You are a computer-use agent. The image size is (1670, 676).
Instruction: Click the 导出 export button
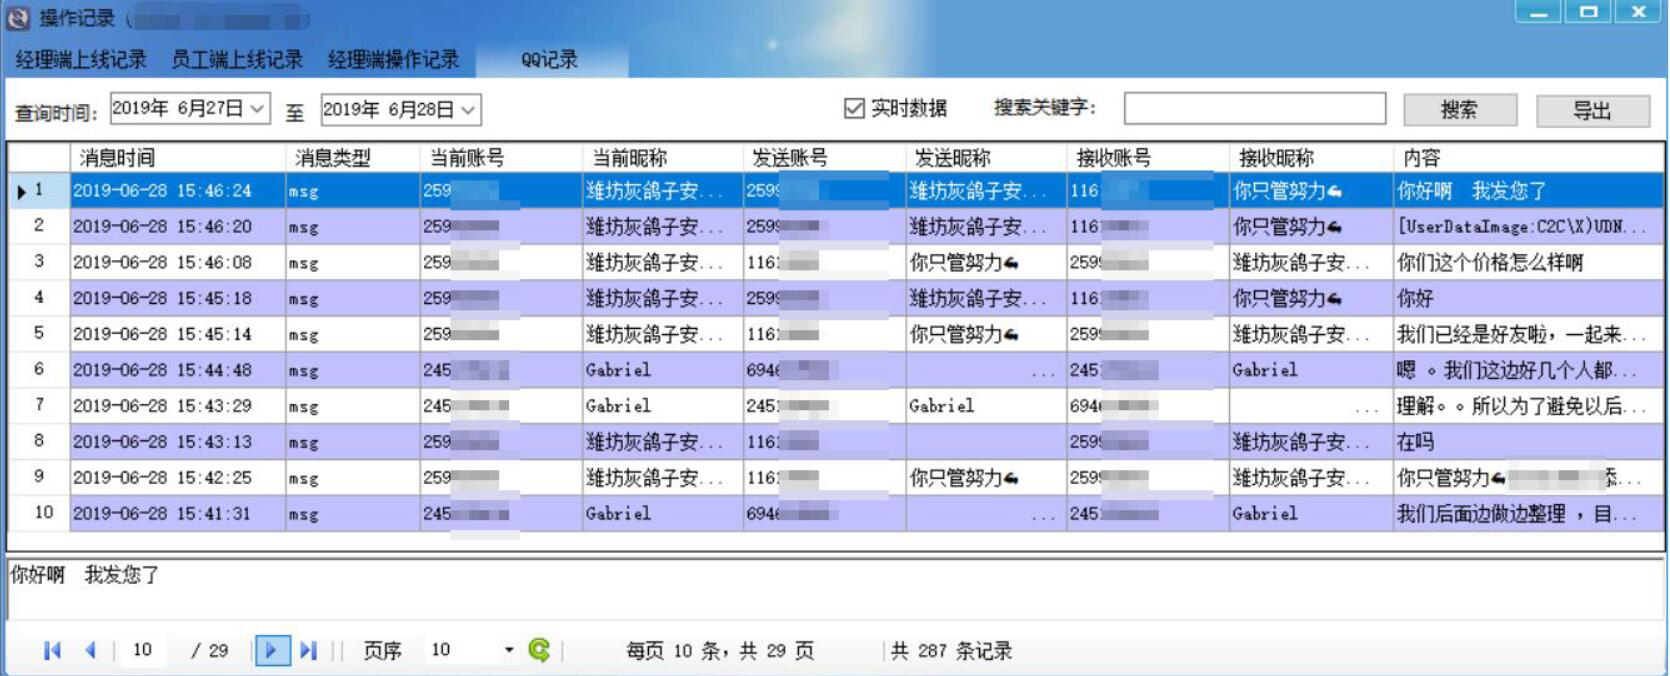1592,110
